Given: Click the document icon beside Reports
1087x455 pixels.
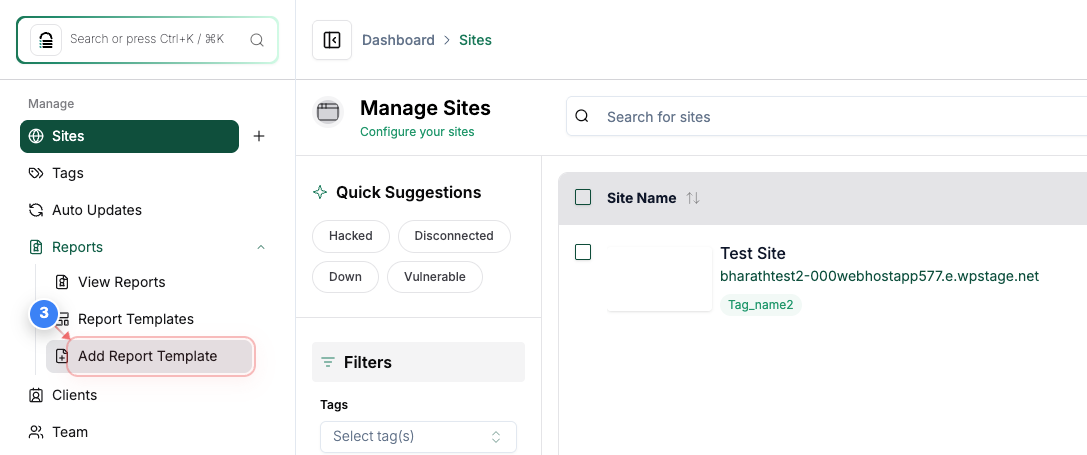Looking at the screenshot, I should coord(35,248).
